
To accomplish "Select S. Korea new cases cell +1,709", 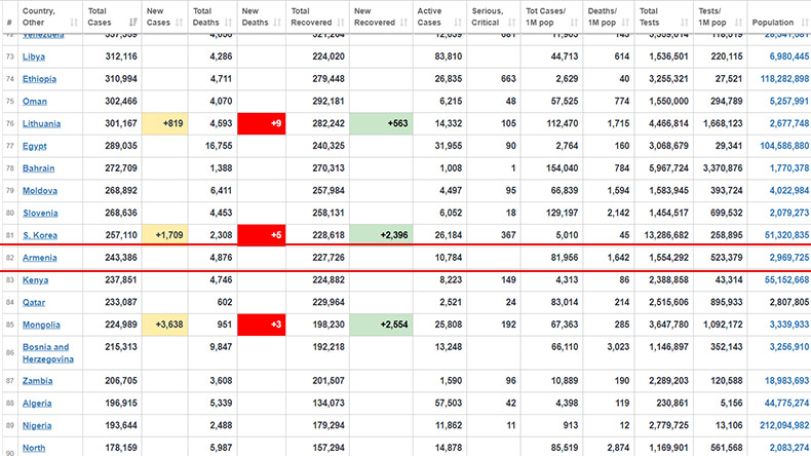I will click(165, 235).
